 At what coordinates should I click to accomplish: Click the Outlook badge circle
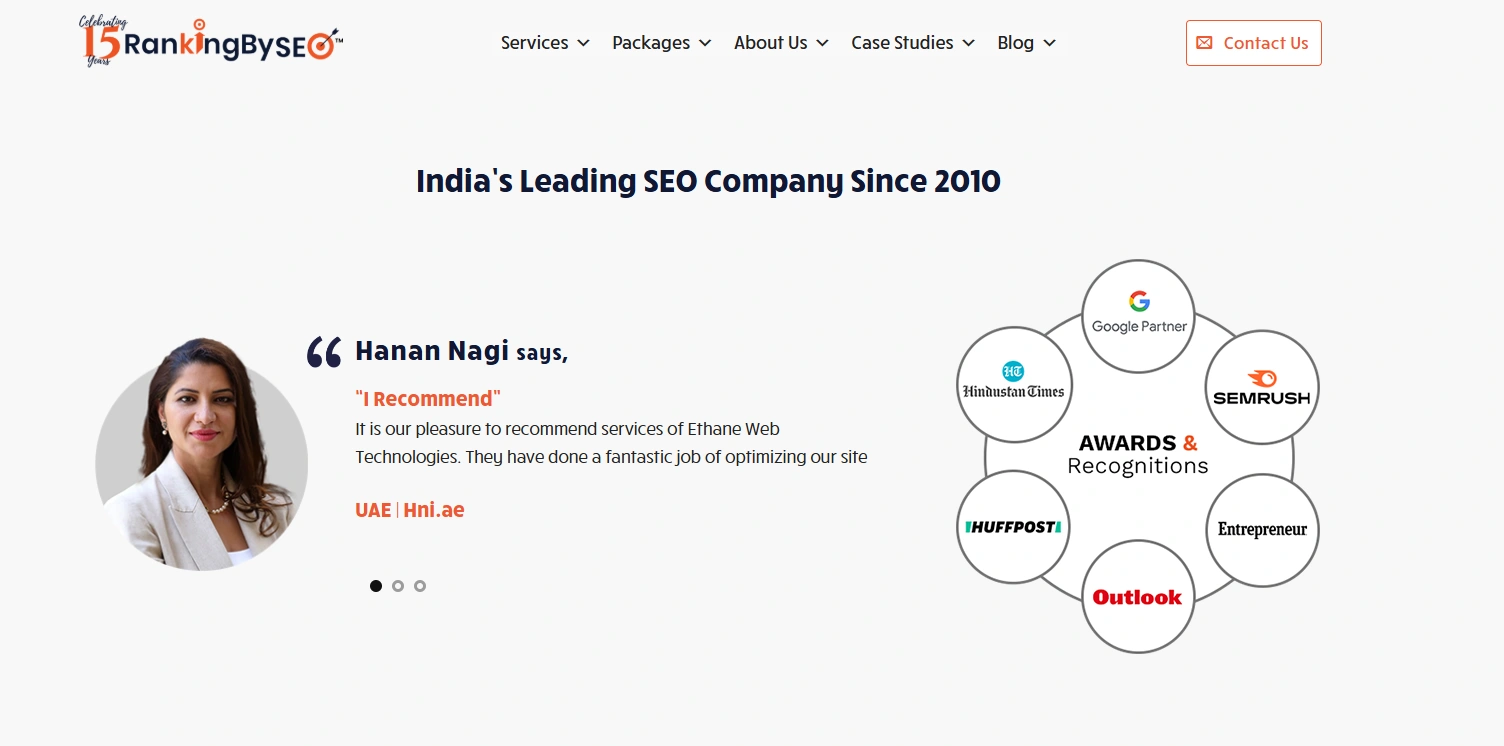pyautogui.click(x=1138, y=597)
